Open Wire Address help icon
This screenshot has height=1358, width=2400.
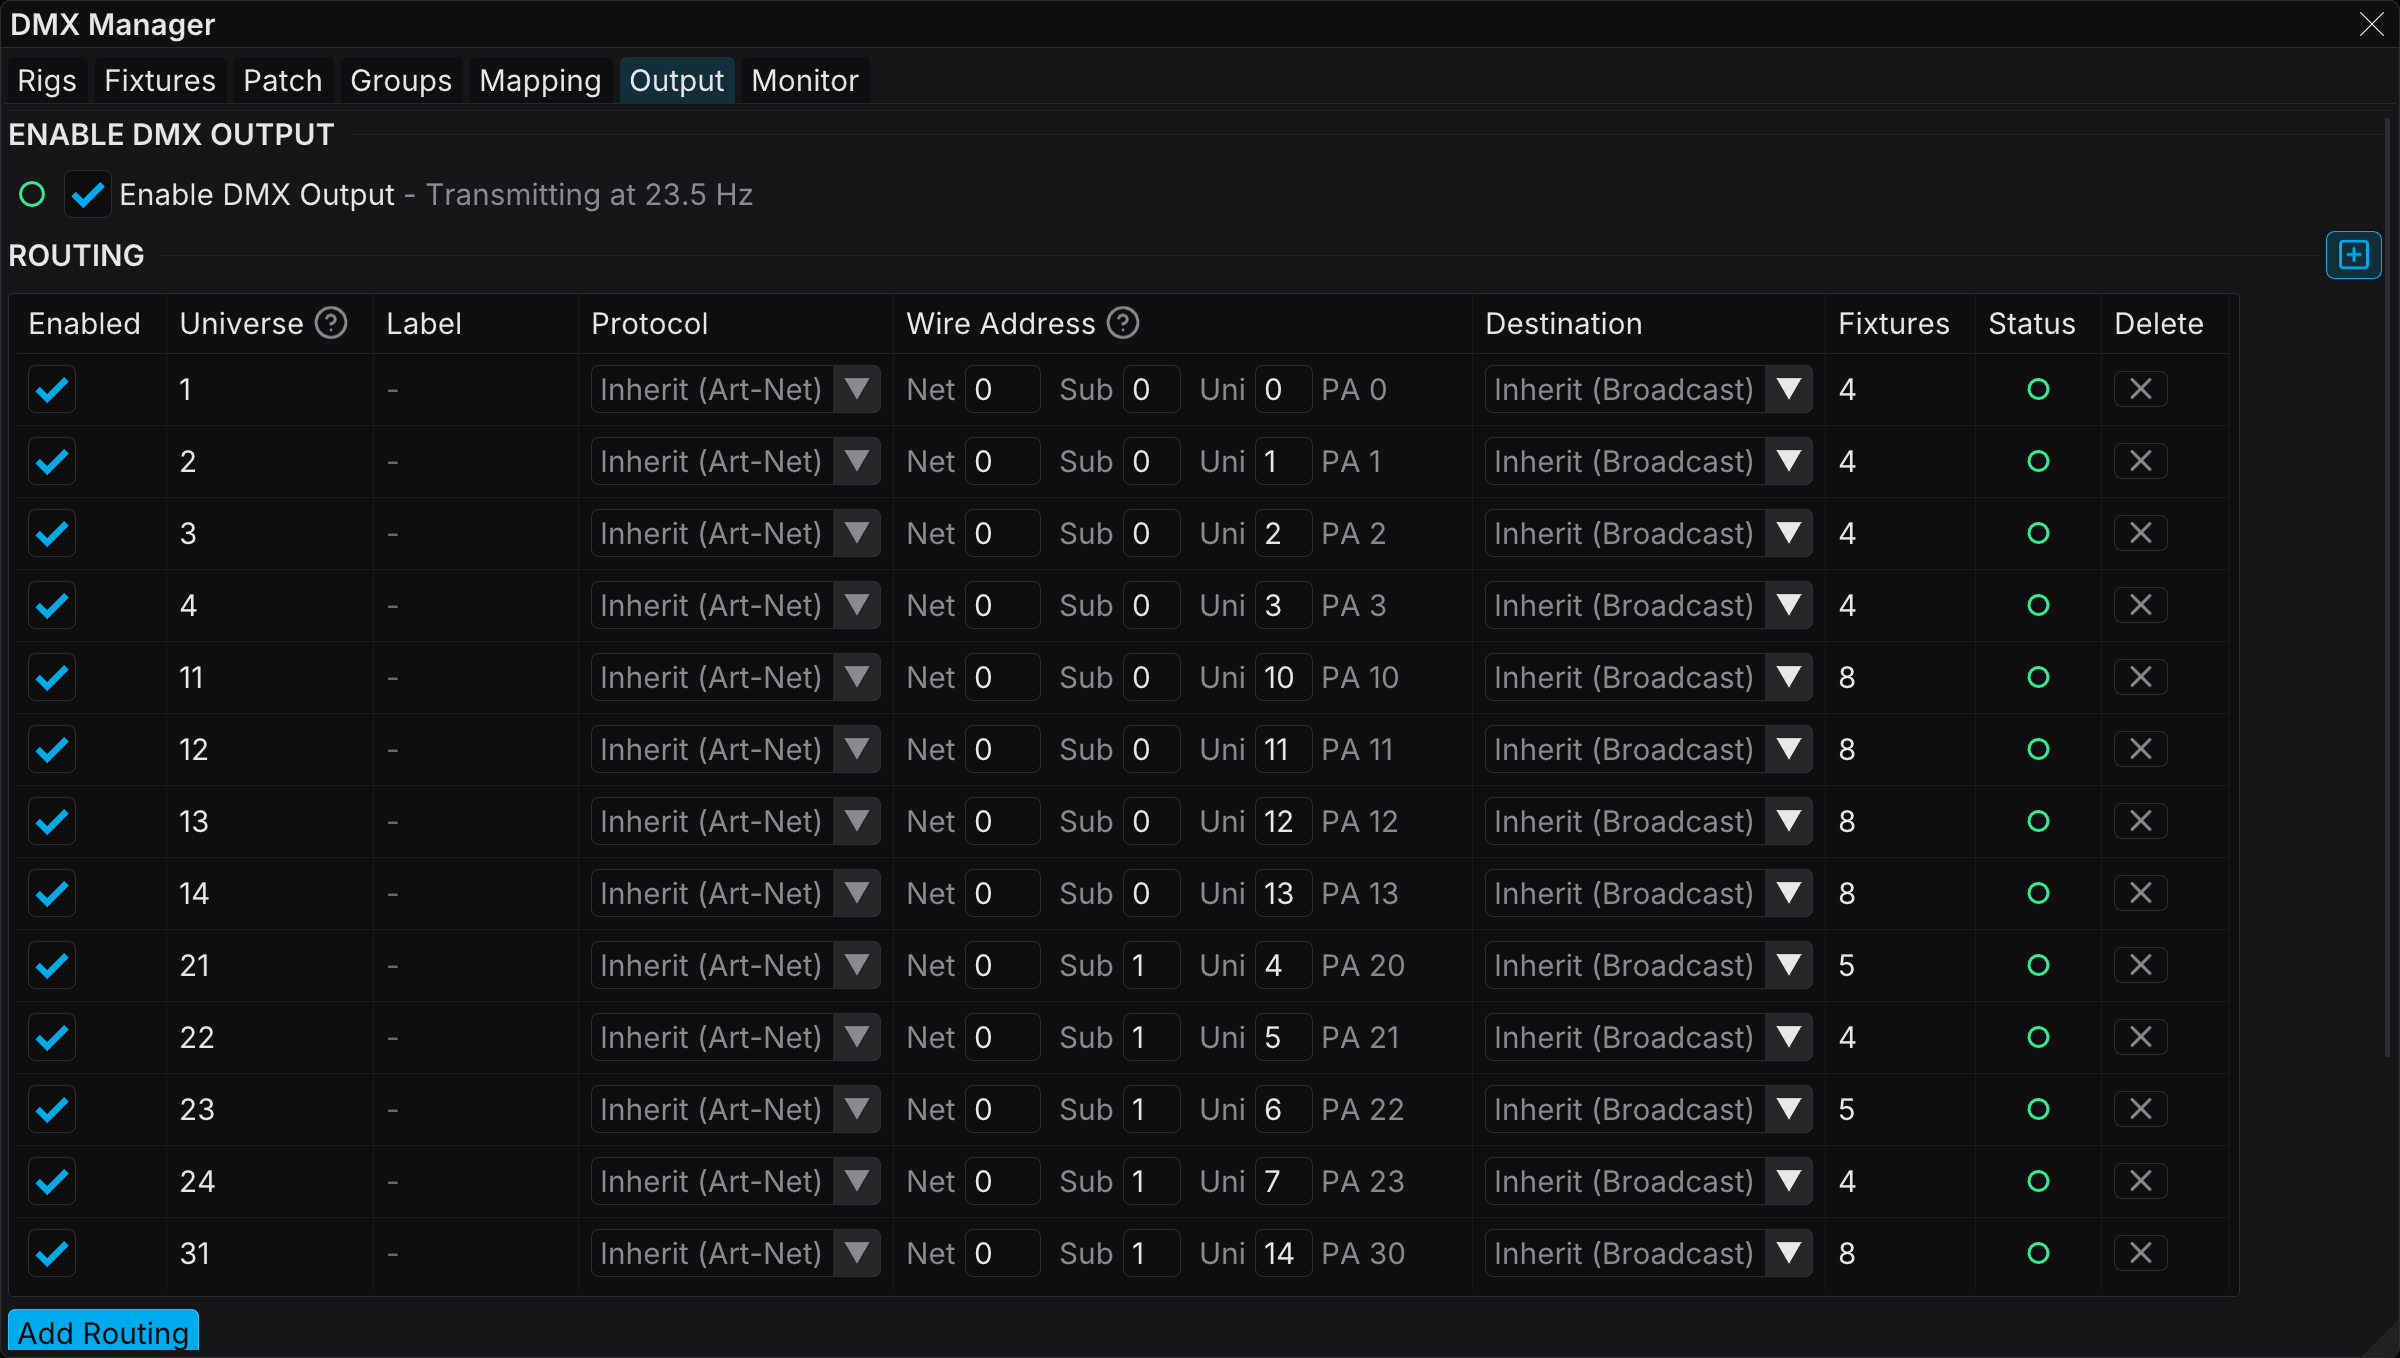coord(1123,323)
